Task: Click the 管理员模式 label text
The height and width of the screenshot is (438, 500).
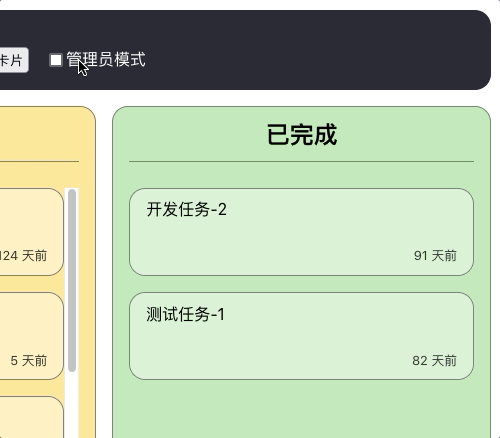Action: (x=106, y=60)
